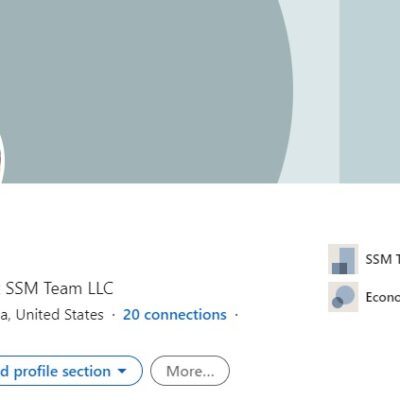
Task: Click the SSM Team LLC headline text
Action: coord(60,288)
